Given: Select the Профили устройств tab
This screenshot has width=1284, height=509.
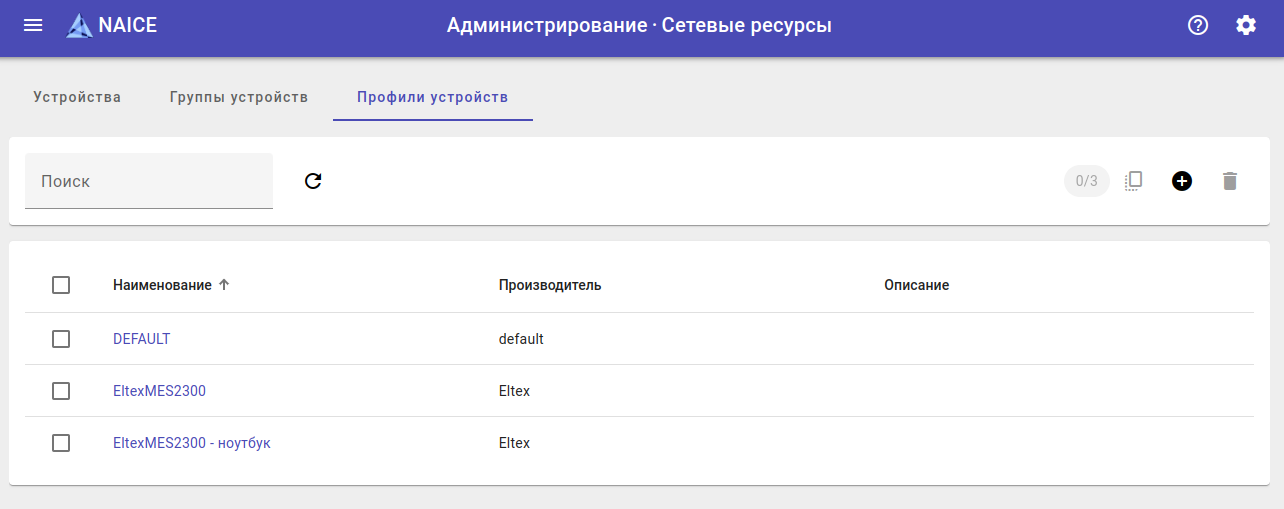Looking at the screenshot, I should coord(433,97).
